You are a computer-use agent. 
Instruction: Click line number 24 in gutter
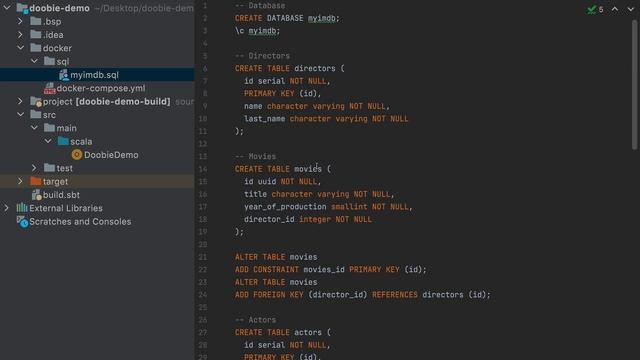203,295
